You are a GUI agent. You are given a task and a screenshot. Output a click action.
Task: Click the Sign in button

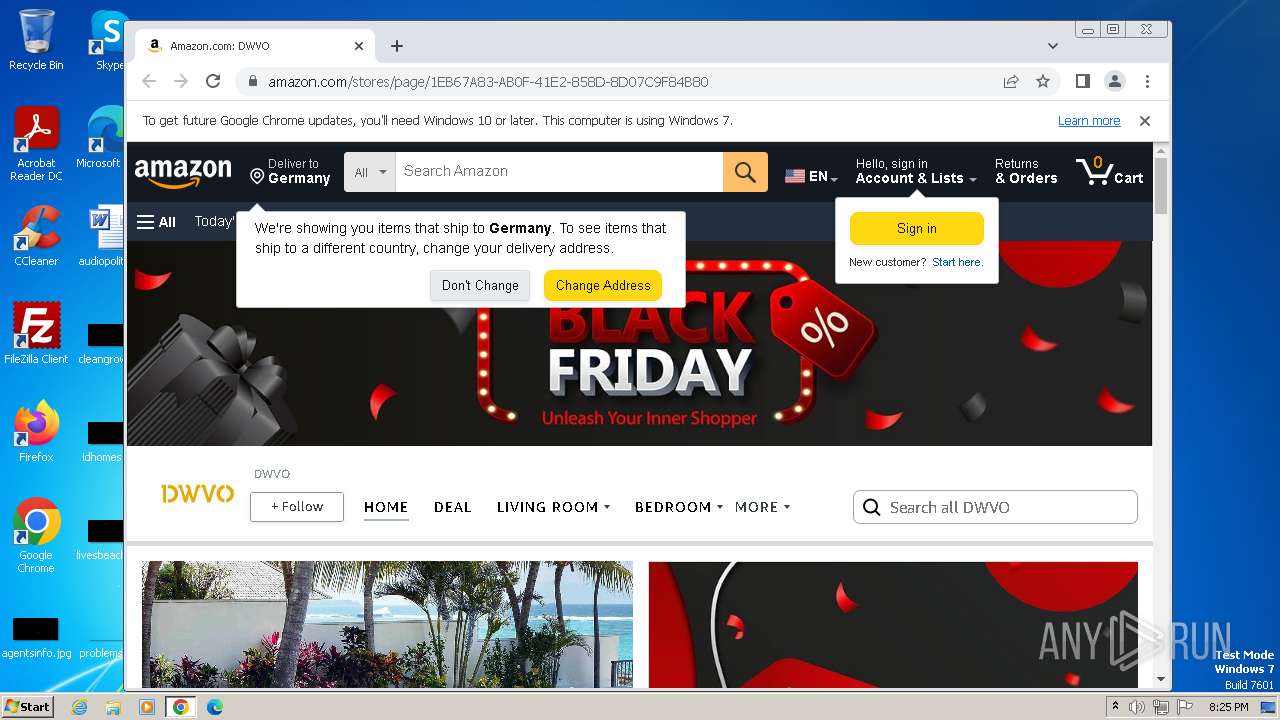tap(917, 229)
